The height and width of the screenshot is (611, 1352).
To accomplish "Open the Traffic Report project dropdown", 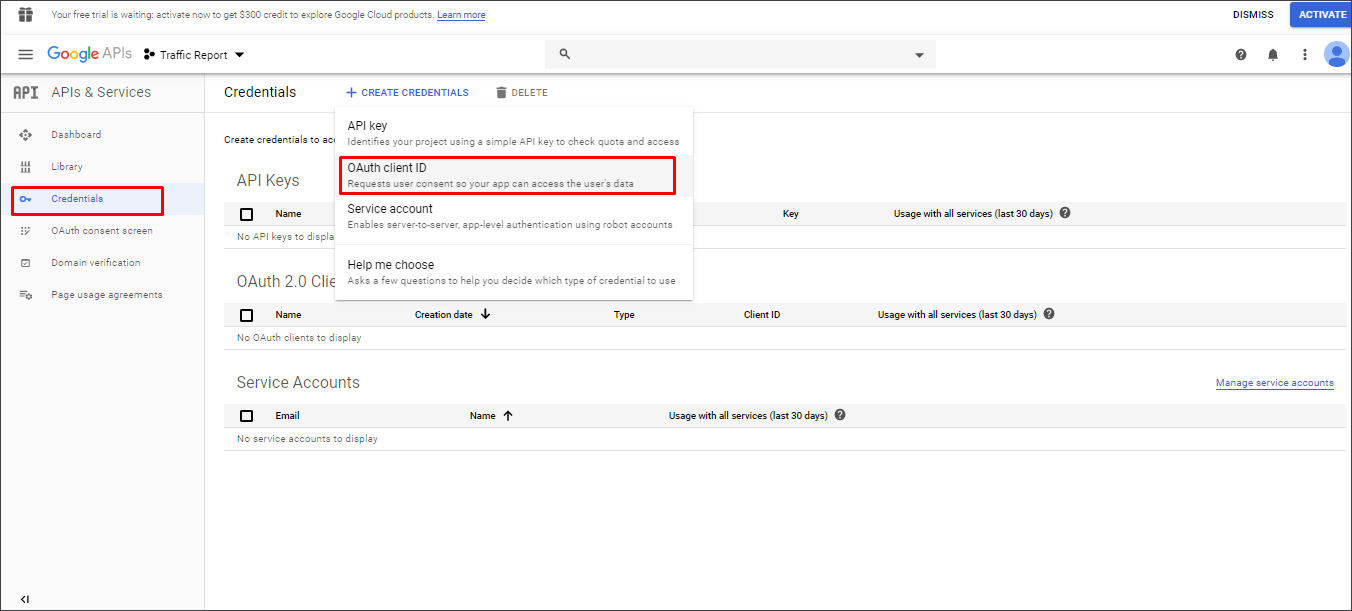I will pyautogui.click(x=194, y=55).
